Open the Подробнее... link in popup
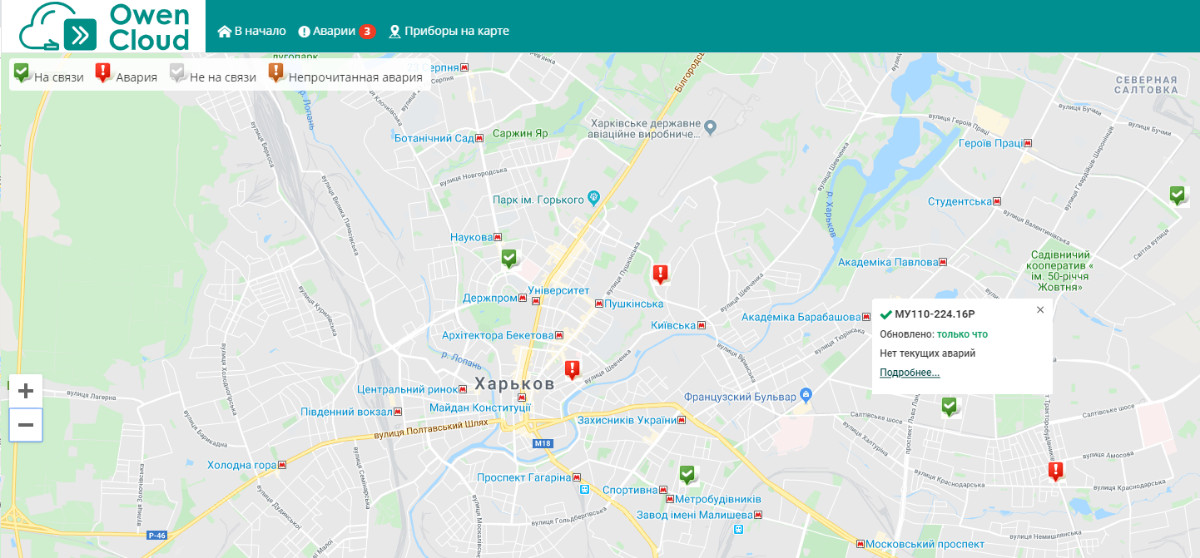The height and width of the screenshot is (558, 1200). coord(910,372)
